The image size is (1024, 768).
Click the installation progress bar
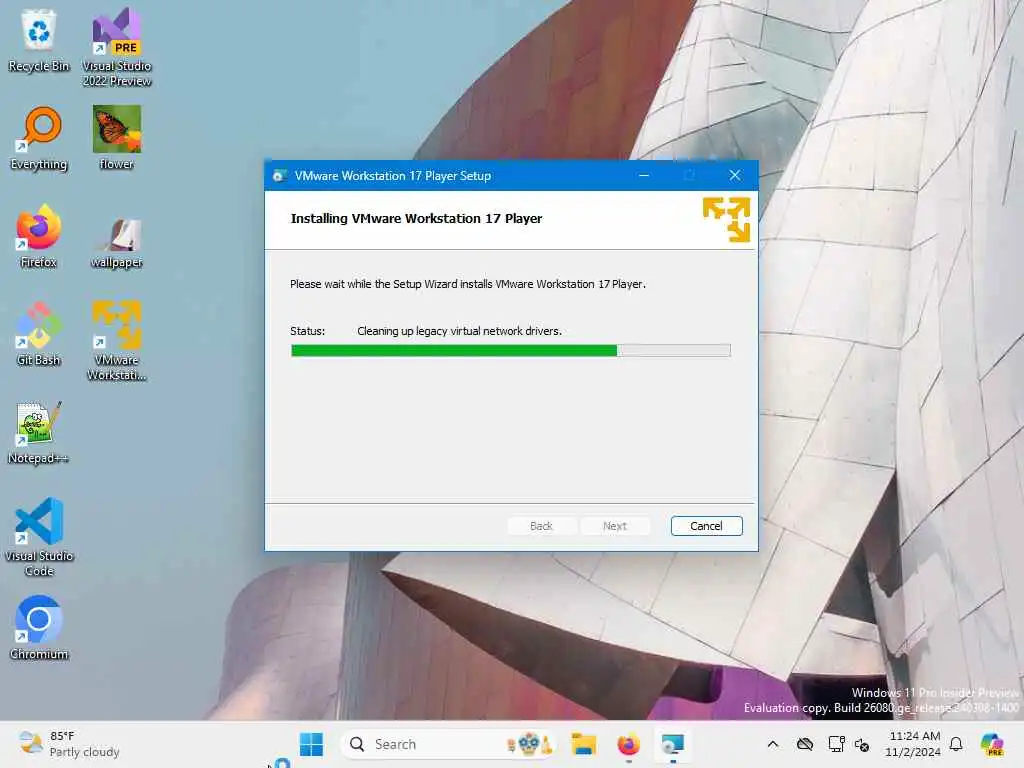[x=511, y=351]
